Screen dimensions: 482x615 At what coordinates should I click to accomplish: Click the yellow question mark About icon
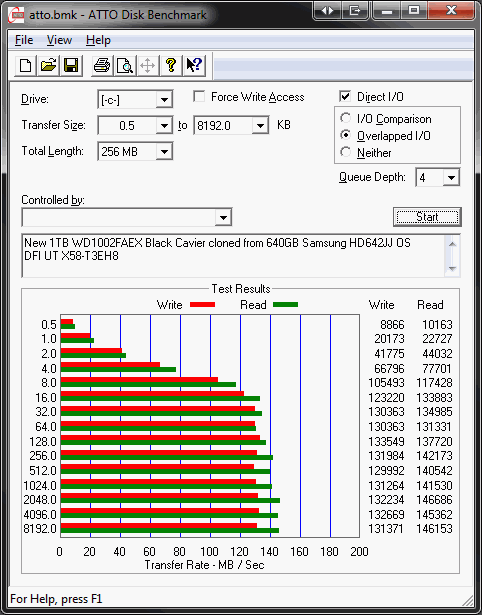point(171,65)
